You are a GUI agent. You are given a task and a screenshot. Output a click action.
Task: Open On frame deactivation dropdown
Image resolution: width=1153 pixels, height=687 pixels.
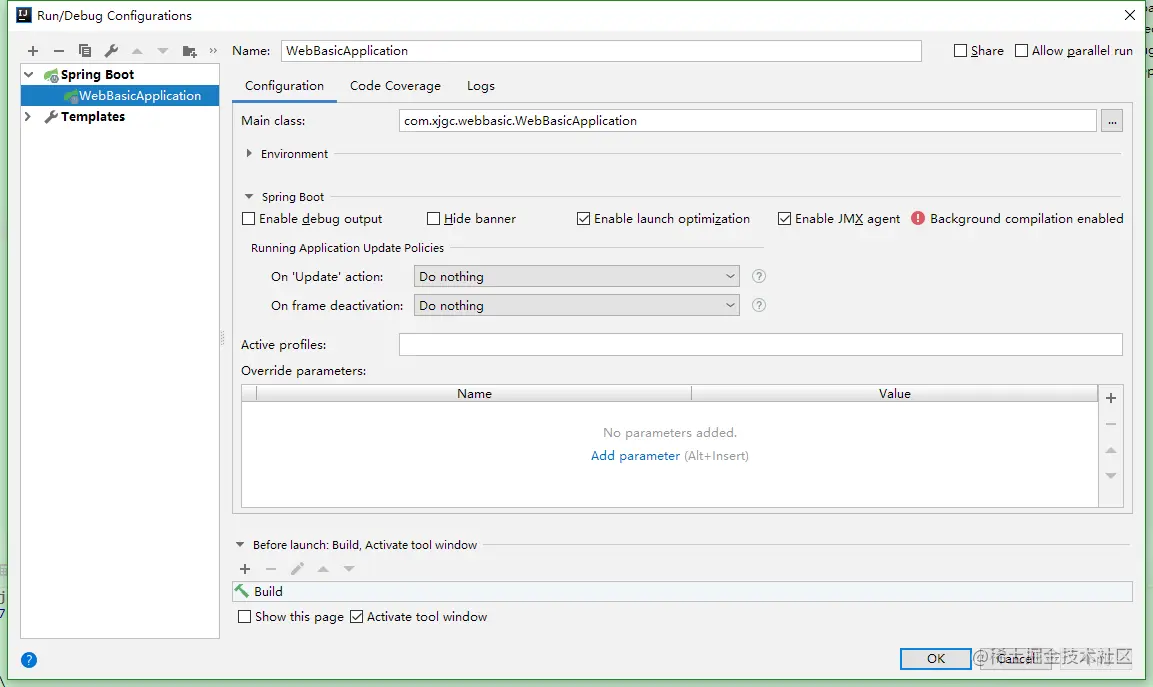pos(576,305)
